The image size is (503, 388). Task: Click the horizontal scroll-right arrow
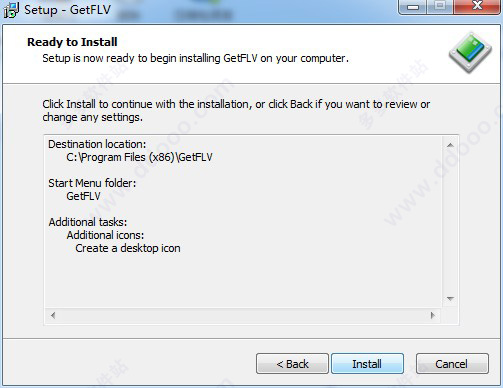pyautogui.click(x=433, y=315)
